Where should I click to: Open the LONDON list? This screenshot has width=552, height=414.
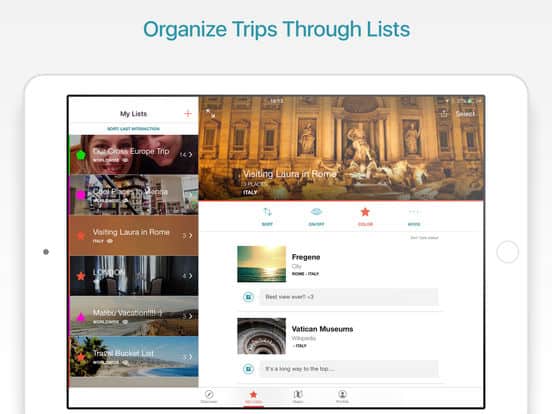point(134,276)
